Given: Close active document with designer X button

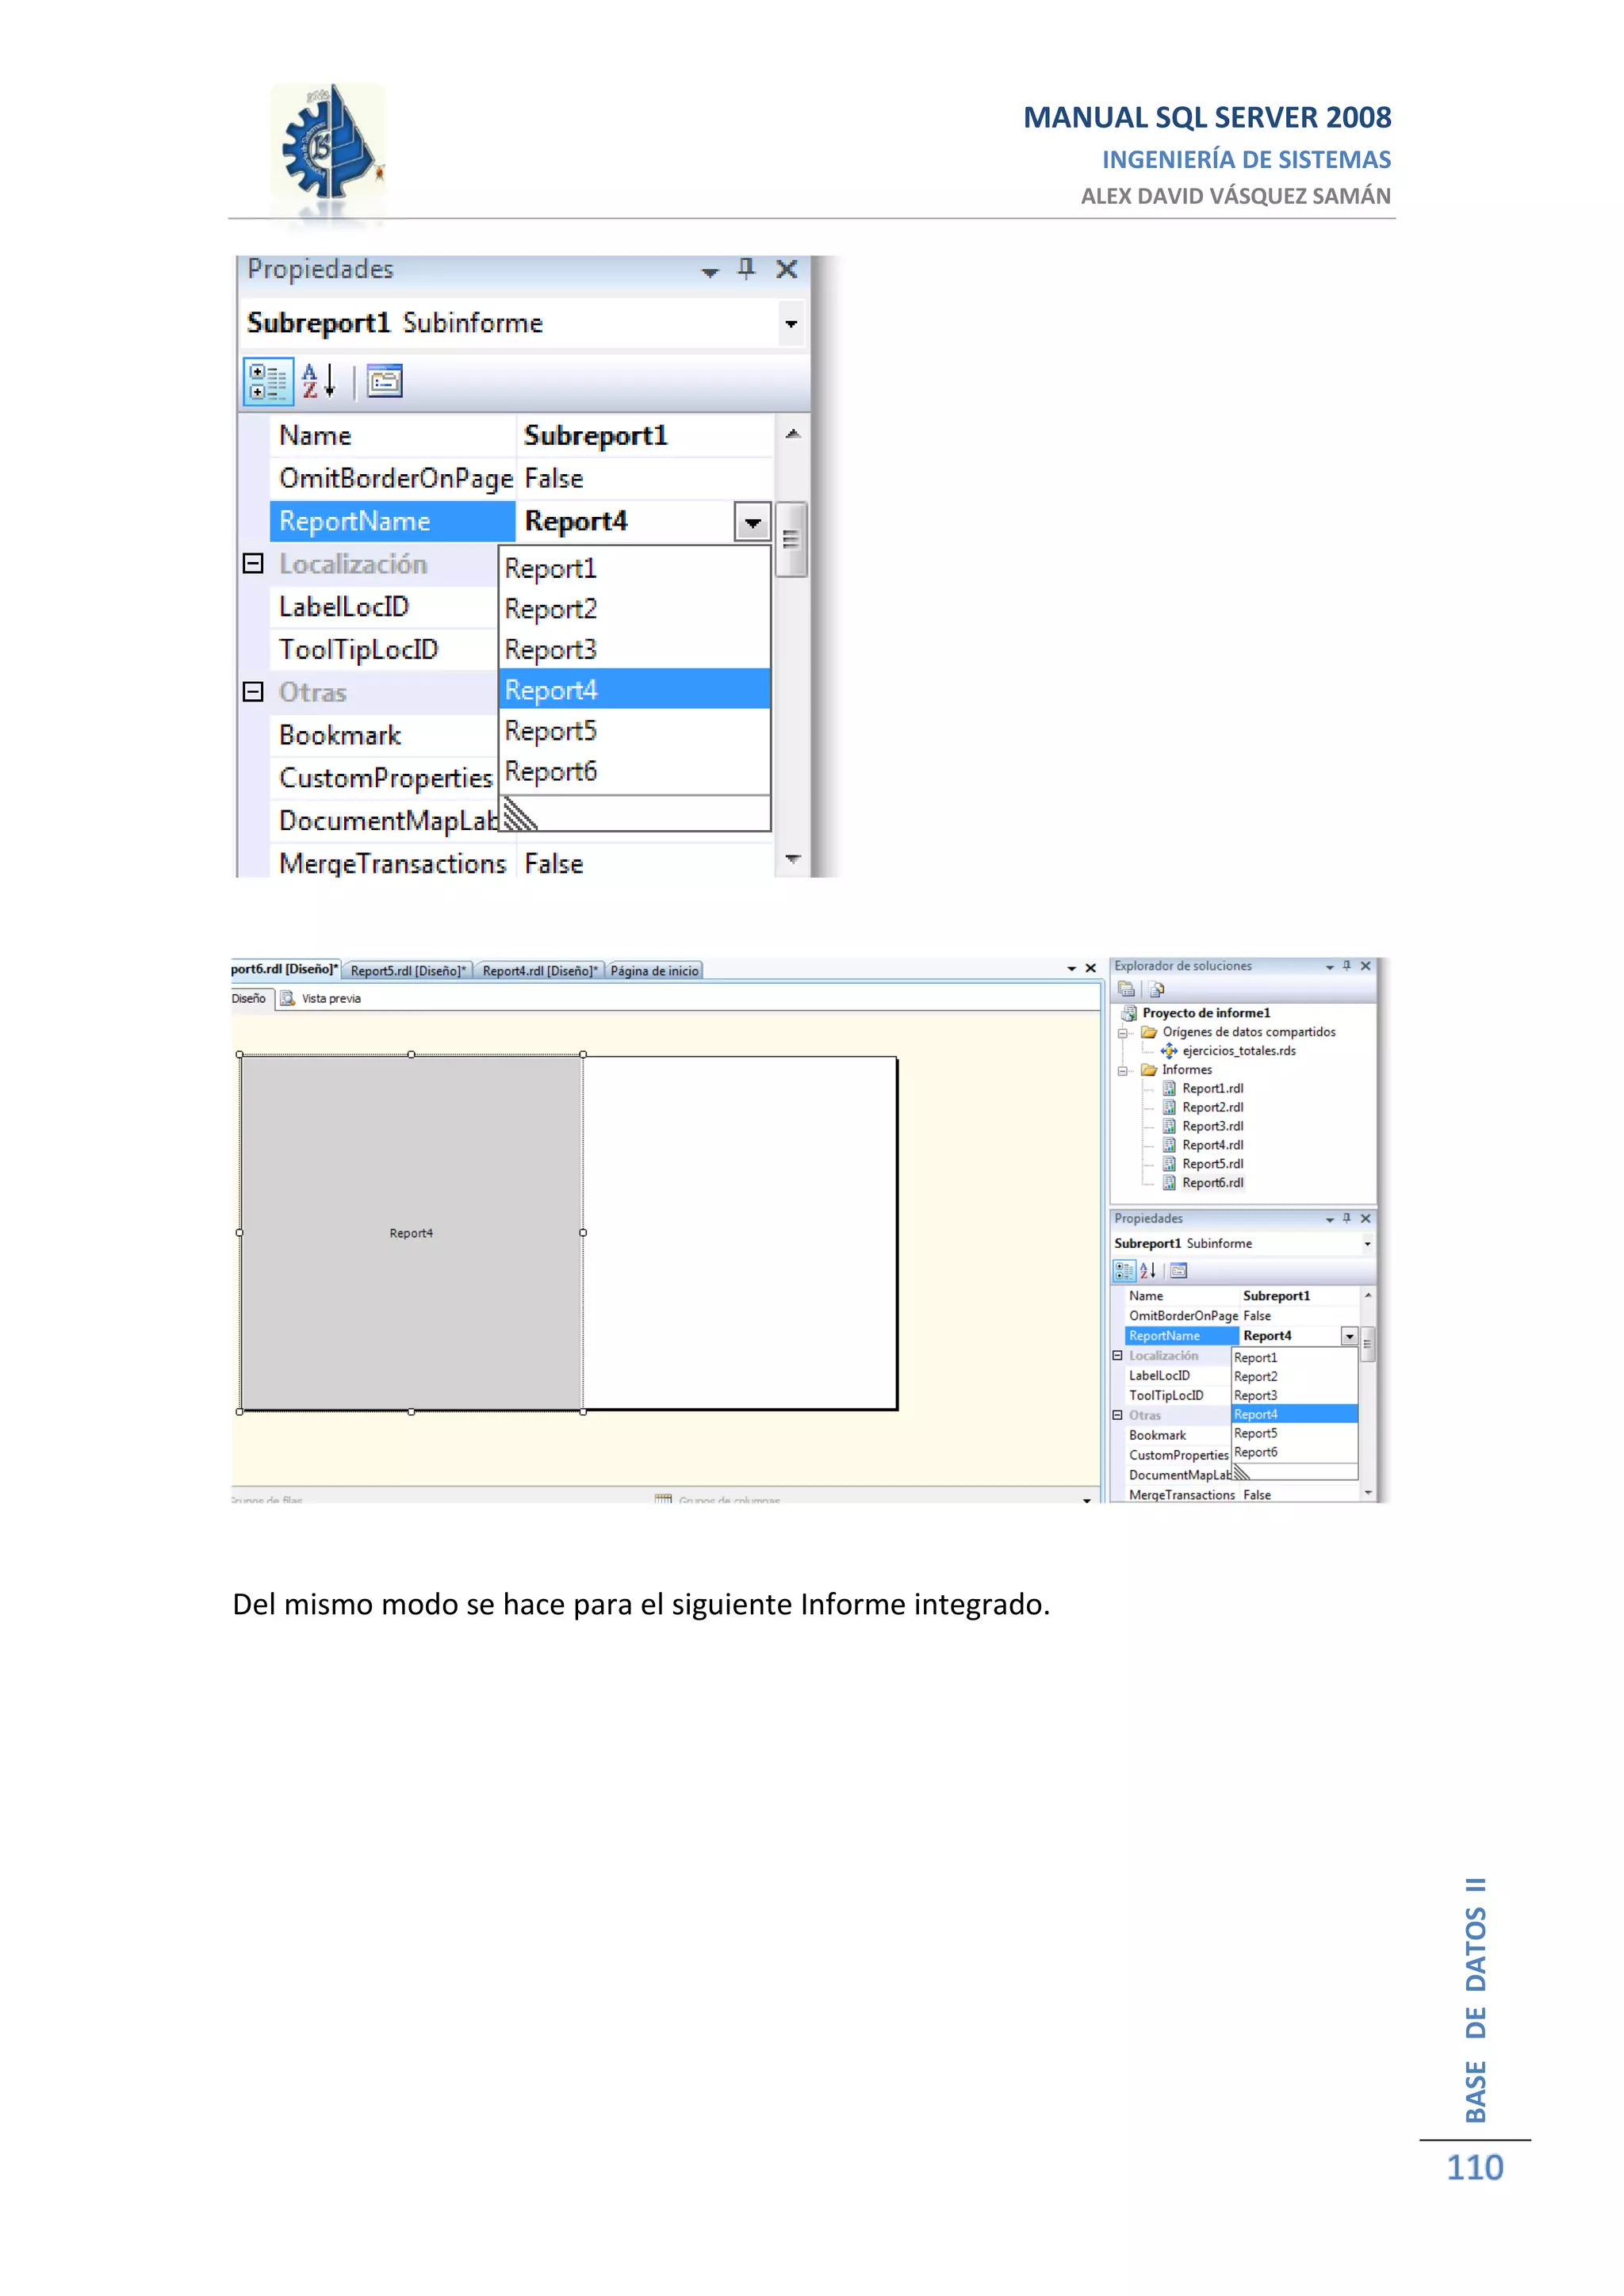Looking at the screenshot, I should tap(1091, 968).
